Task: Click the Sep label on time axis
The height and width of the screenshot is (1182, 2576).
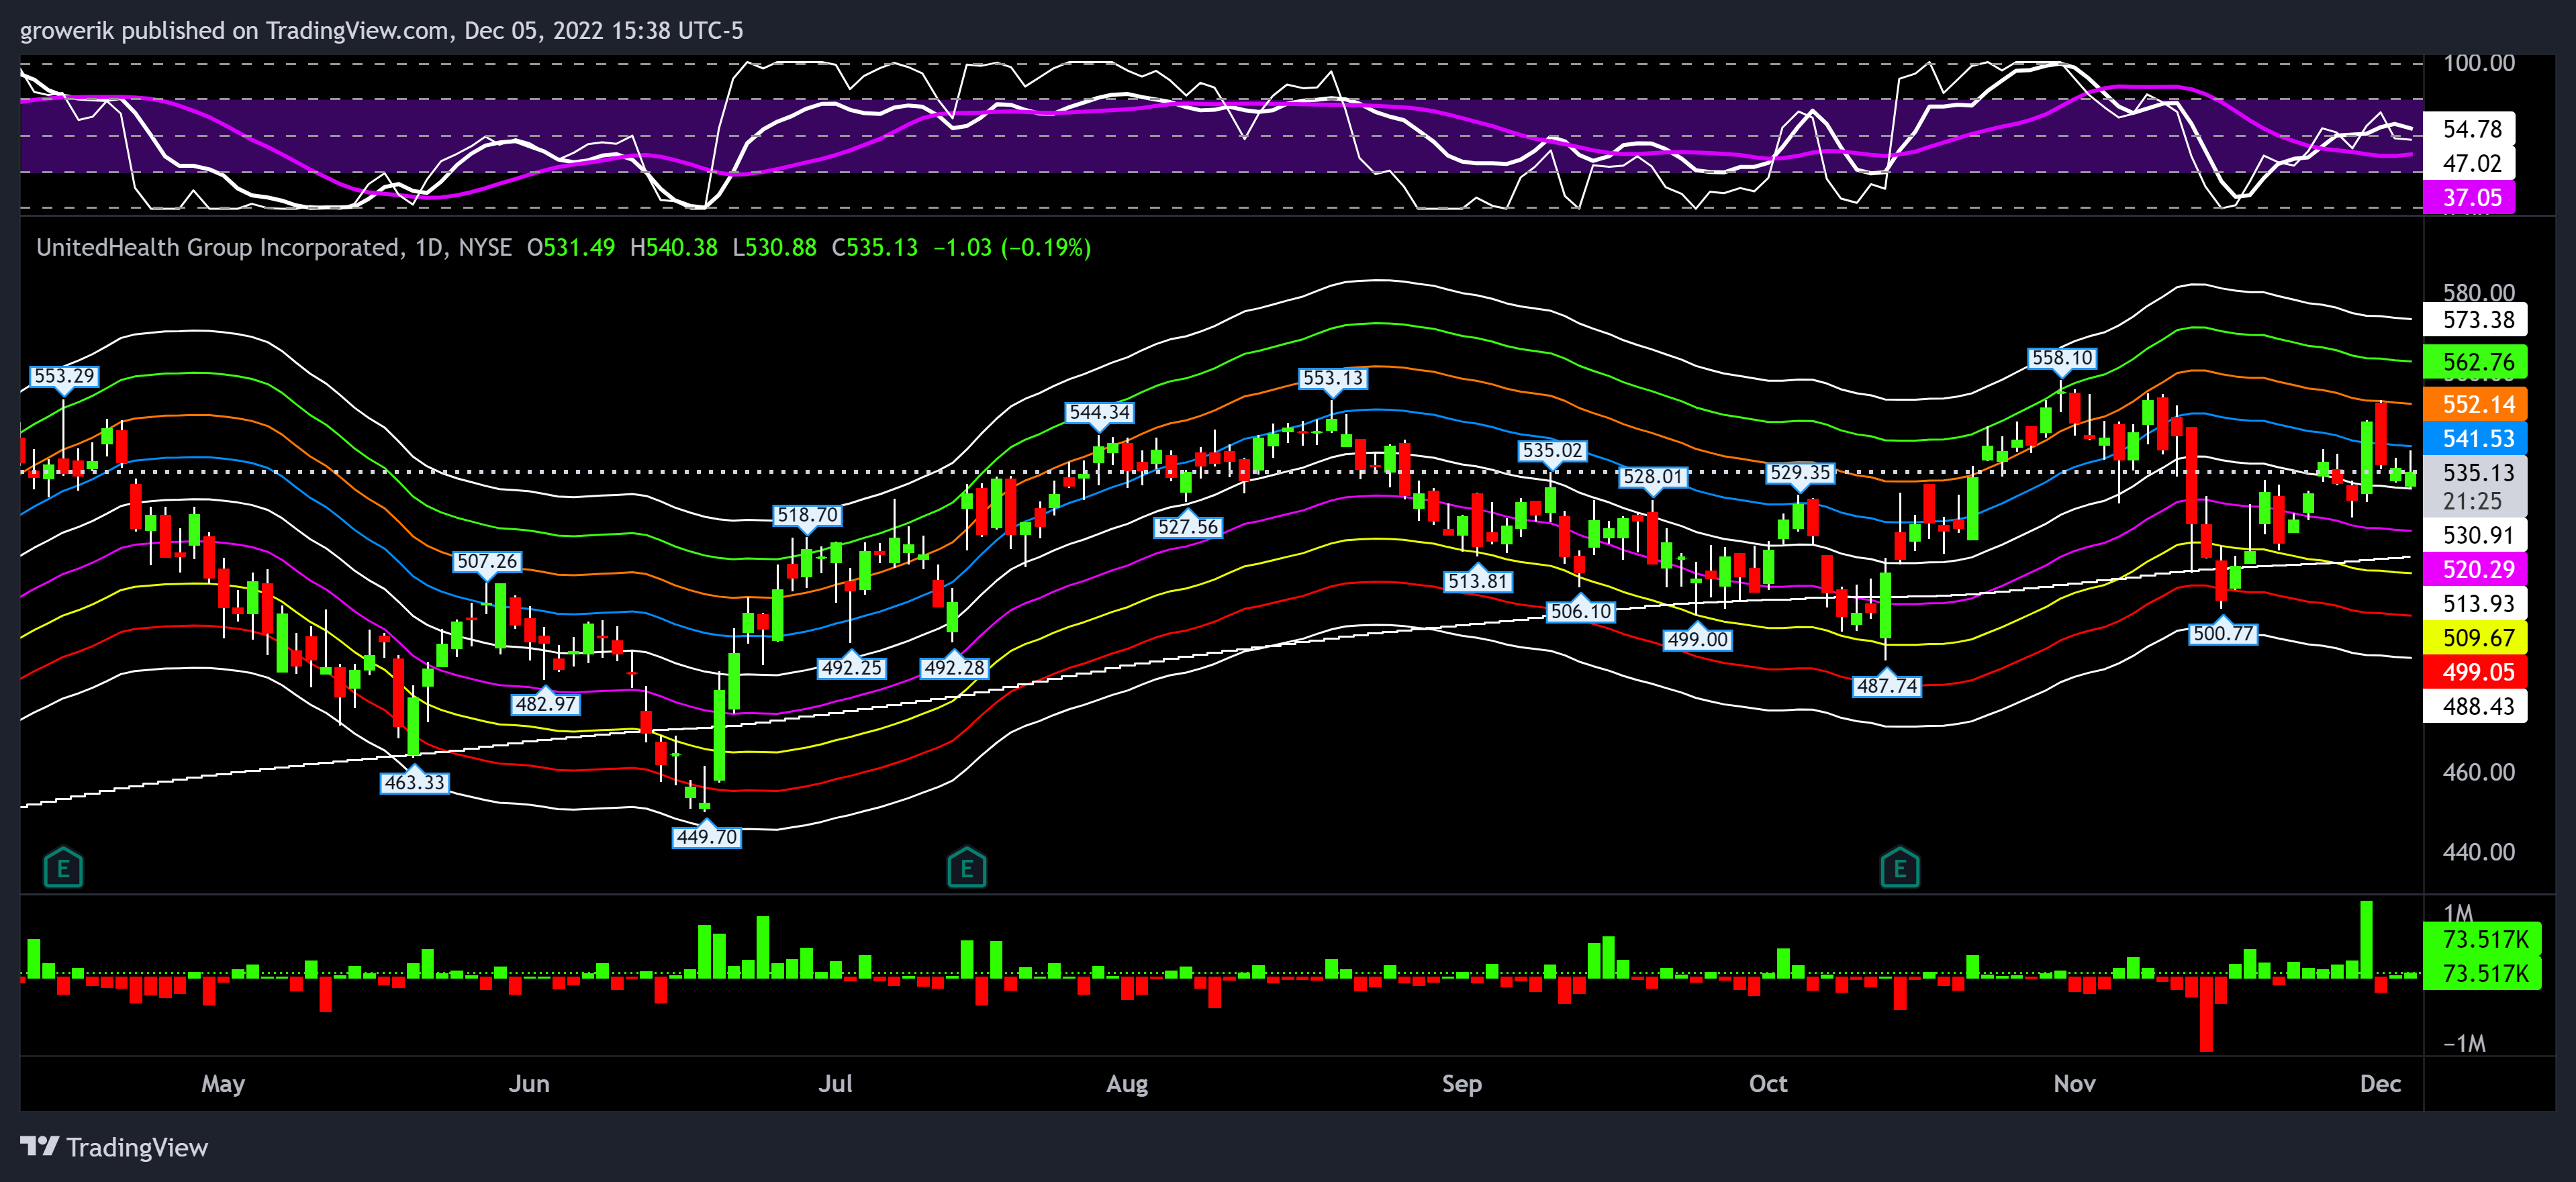Action: click(x=1461, y=1084)
